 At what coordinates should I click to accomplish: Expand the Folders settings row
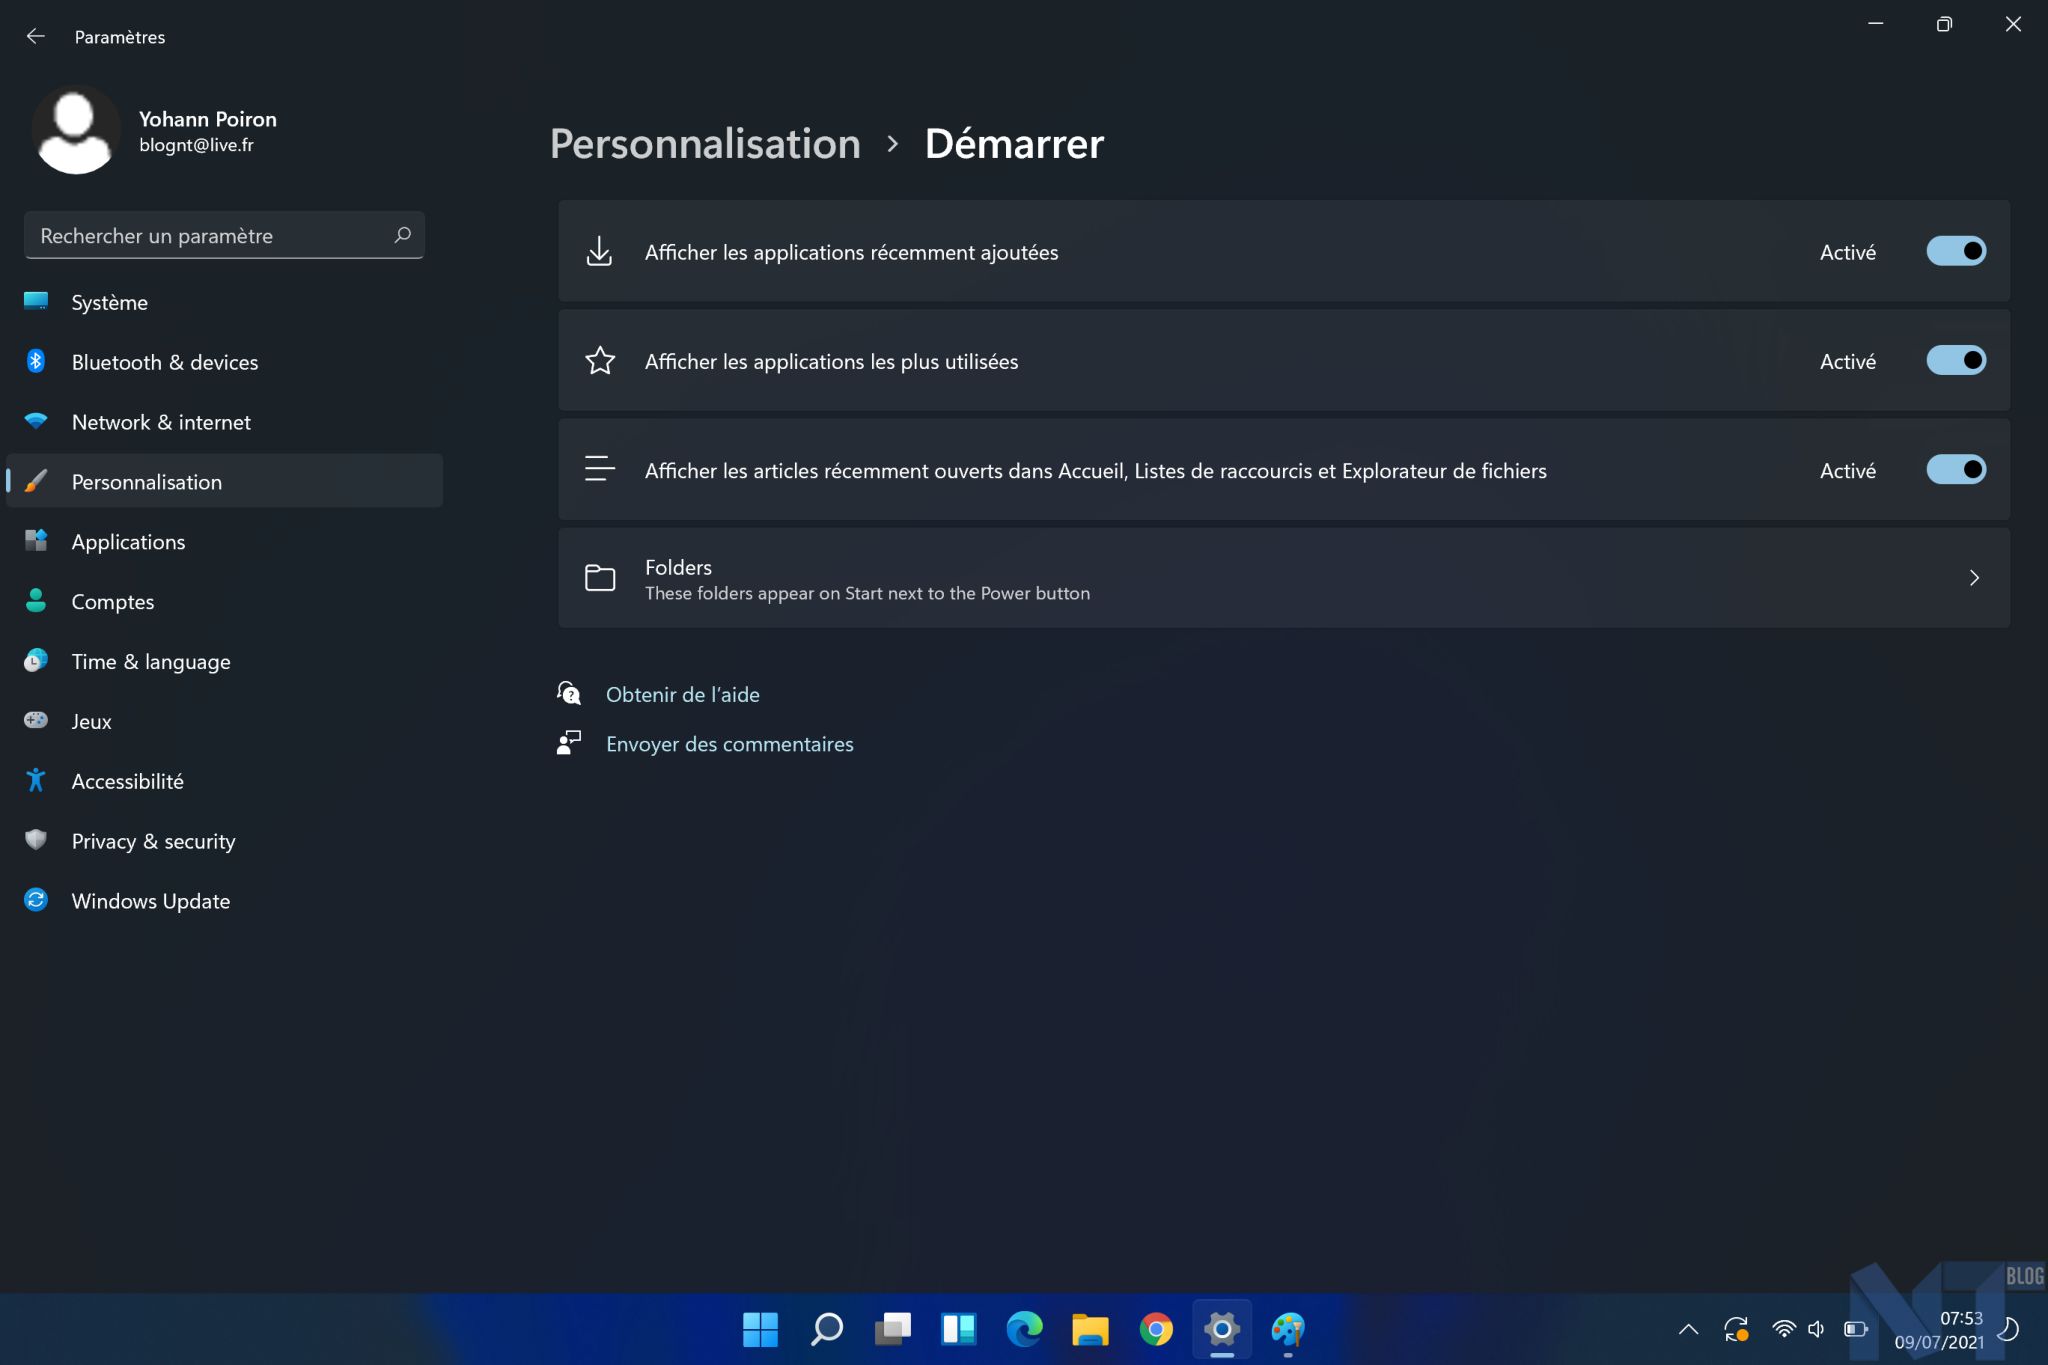click(1974, 577)
